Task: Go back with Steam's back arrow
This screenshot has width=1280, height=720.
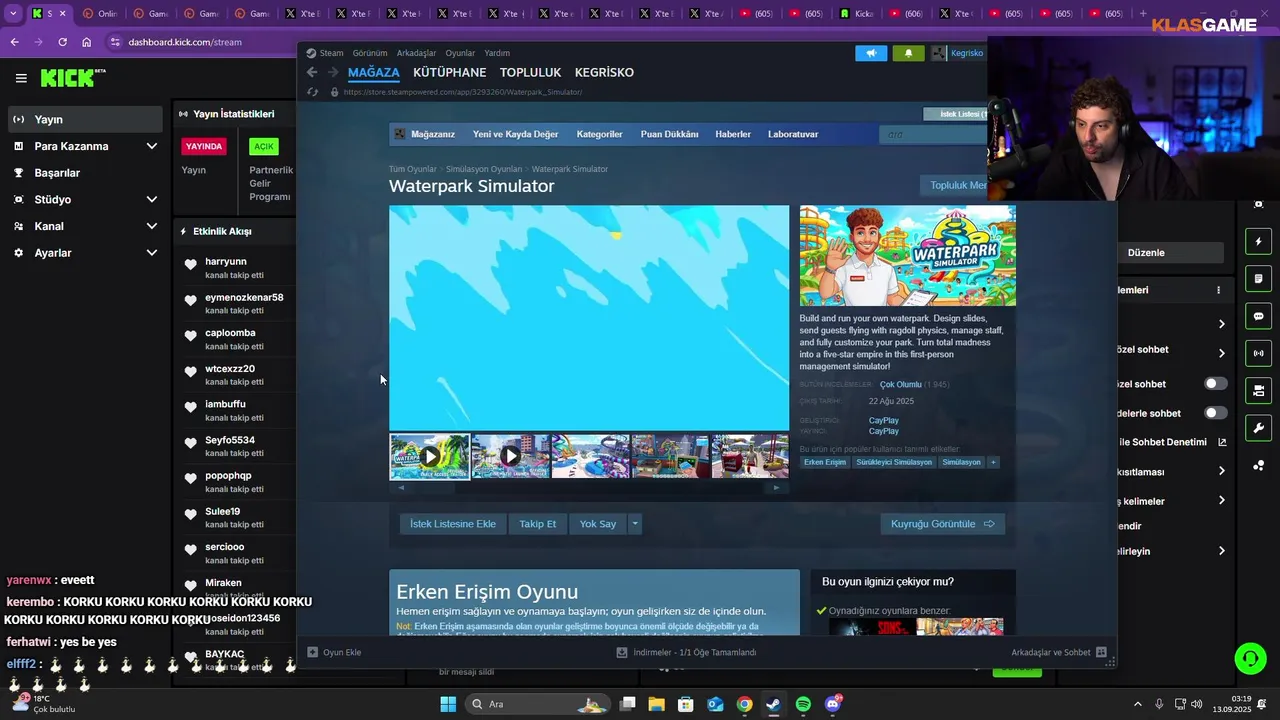Action: coord(312,72)
